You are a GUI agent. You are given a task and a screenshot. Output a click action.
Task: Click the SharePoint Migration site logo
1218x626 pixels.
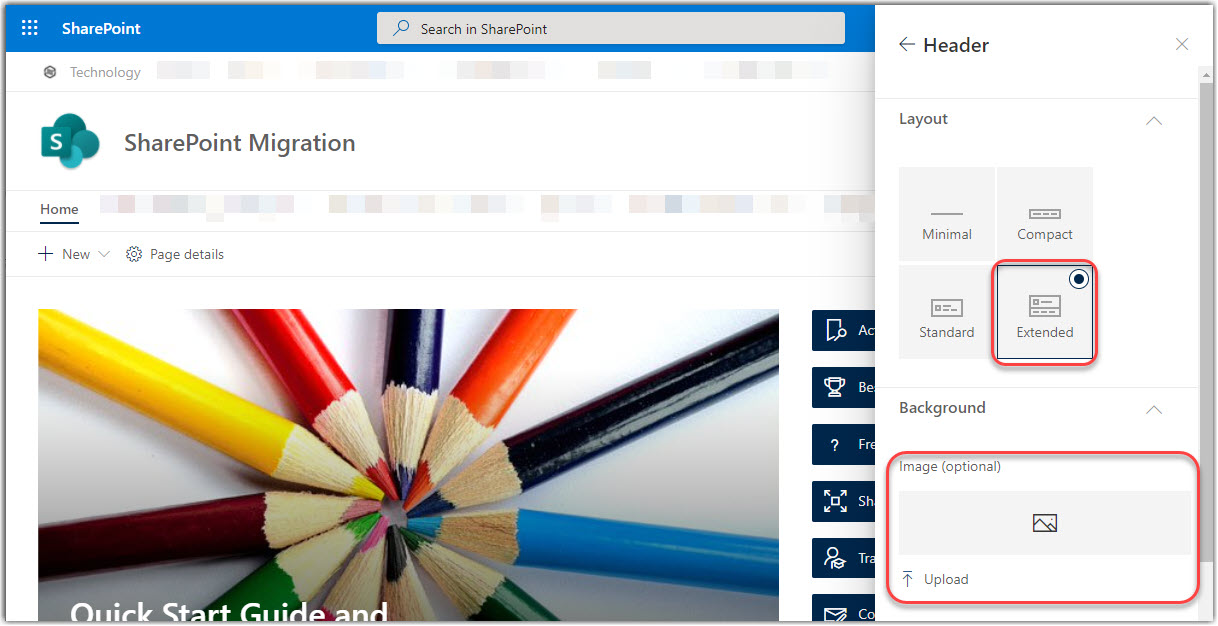click(68, 141)
